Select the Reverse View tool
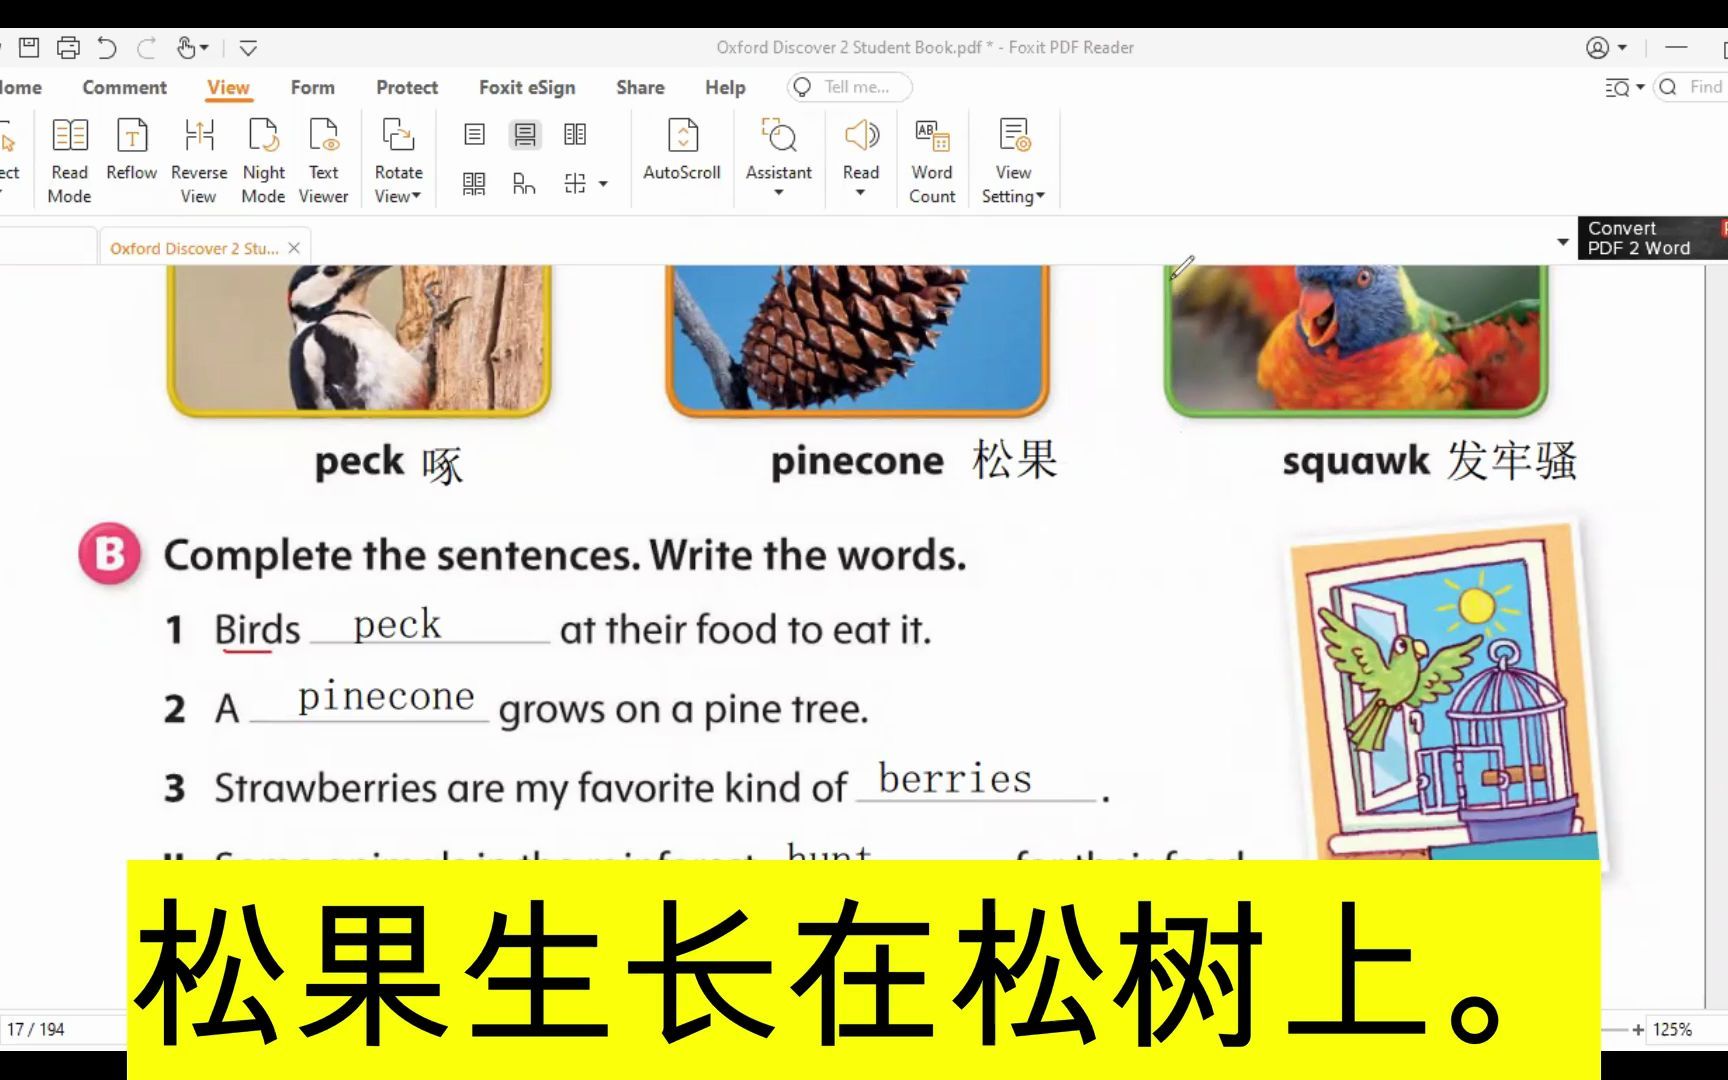Viewport: 1728px width, 1080px height. click(x=198, y=158)
